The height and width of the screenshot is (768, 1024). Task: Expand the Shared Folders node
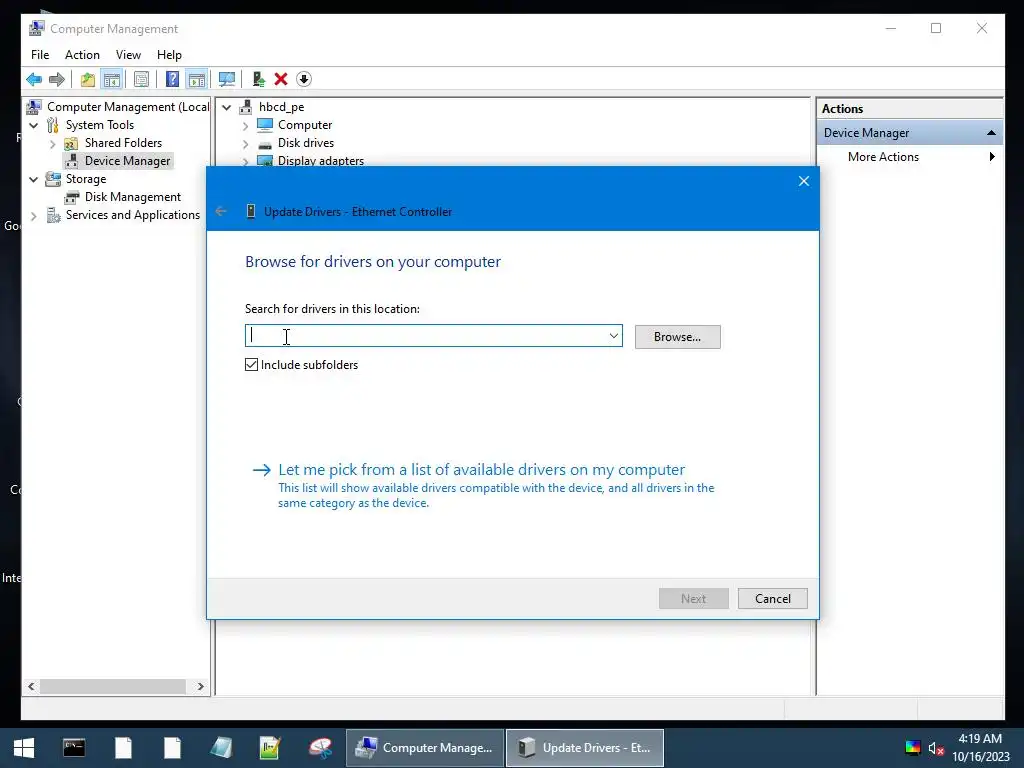coord(53,143)
